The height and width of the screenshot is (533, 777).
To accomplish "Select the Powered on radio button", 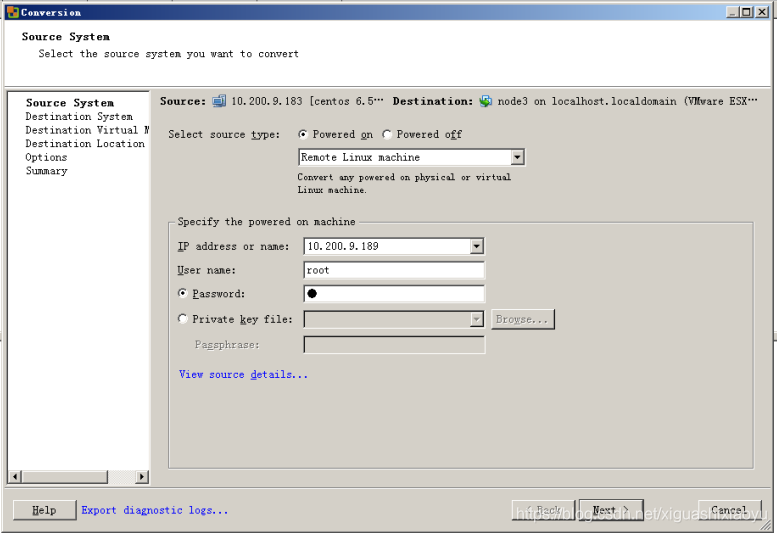I will click(x=303, y=134).
